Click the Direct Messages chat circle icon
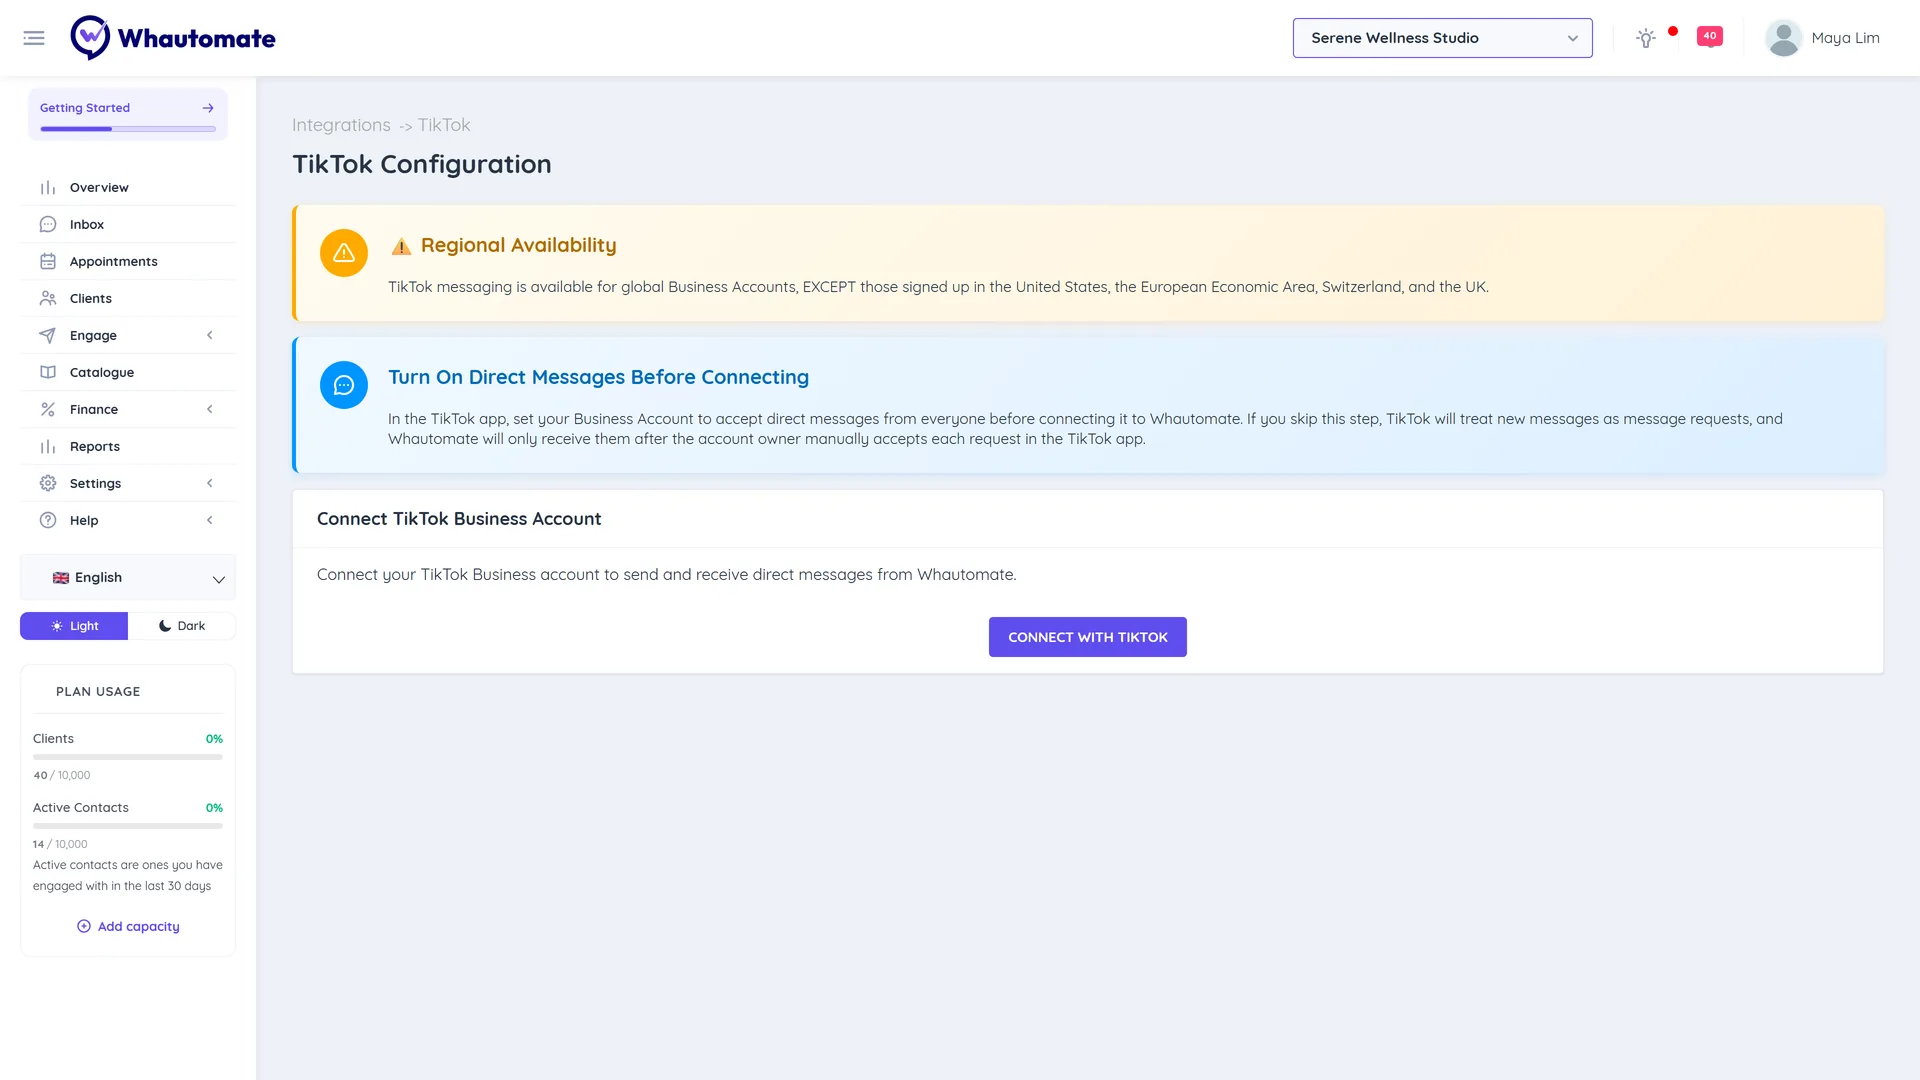 344,385
